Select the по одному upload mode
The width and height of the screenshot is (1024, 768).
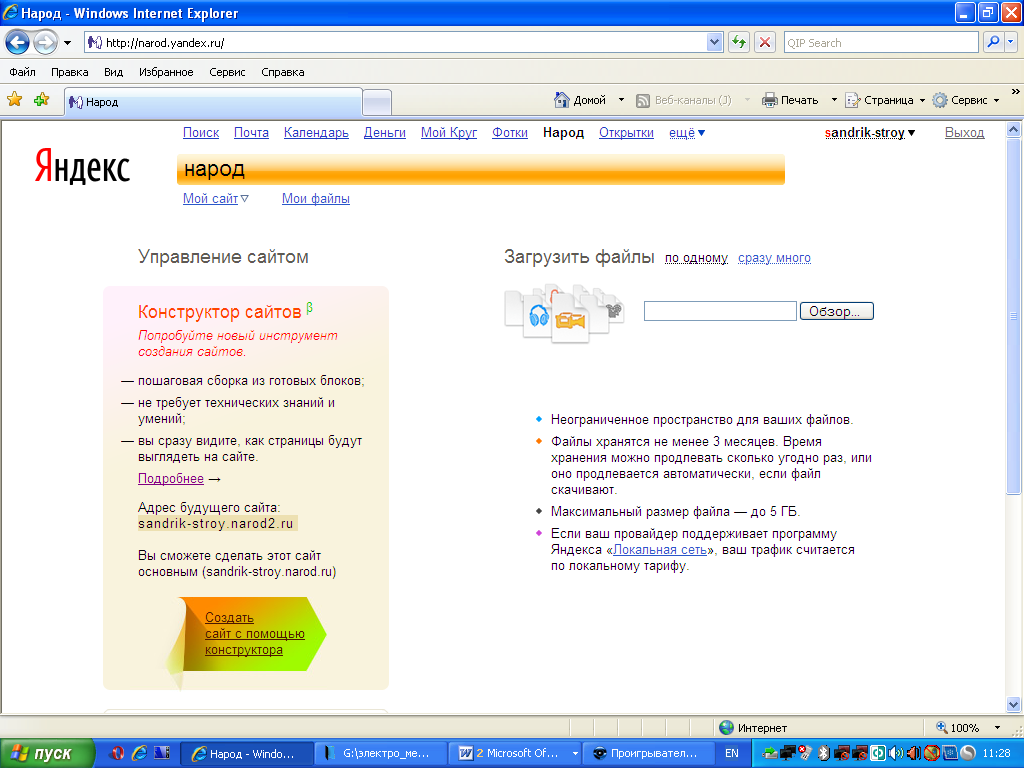696,258
